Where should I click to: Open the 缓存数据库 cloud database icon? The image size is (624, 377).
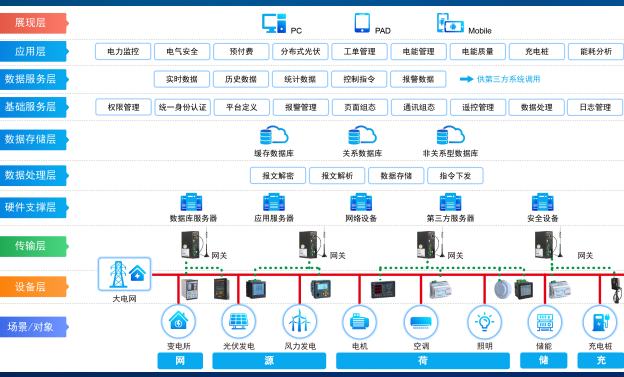274,135
